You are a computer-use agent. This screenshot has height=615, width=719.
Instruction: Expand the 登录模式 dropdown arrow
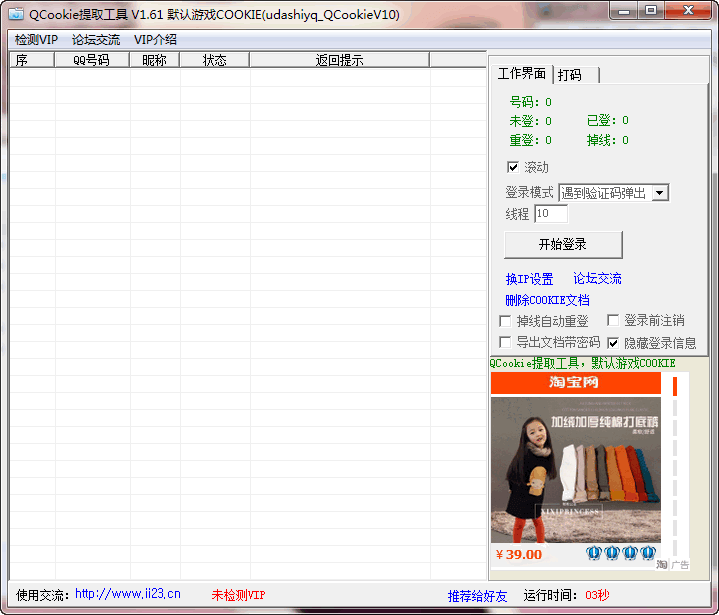pyautogui.click(x=660, y=193)
